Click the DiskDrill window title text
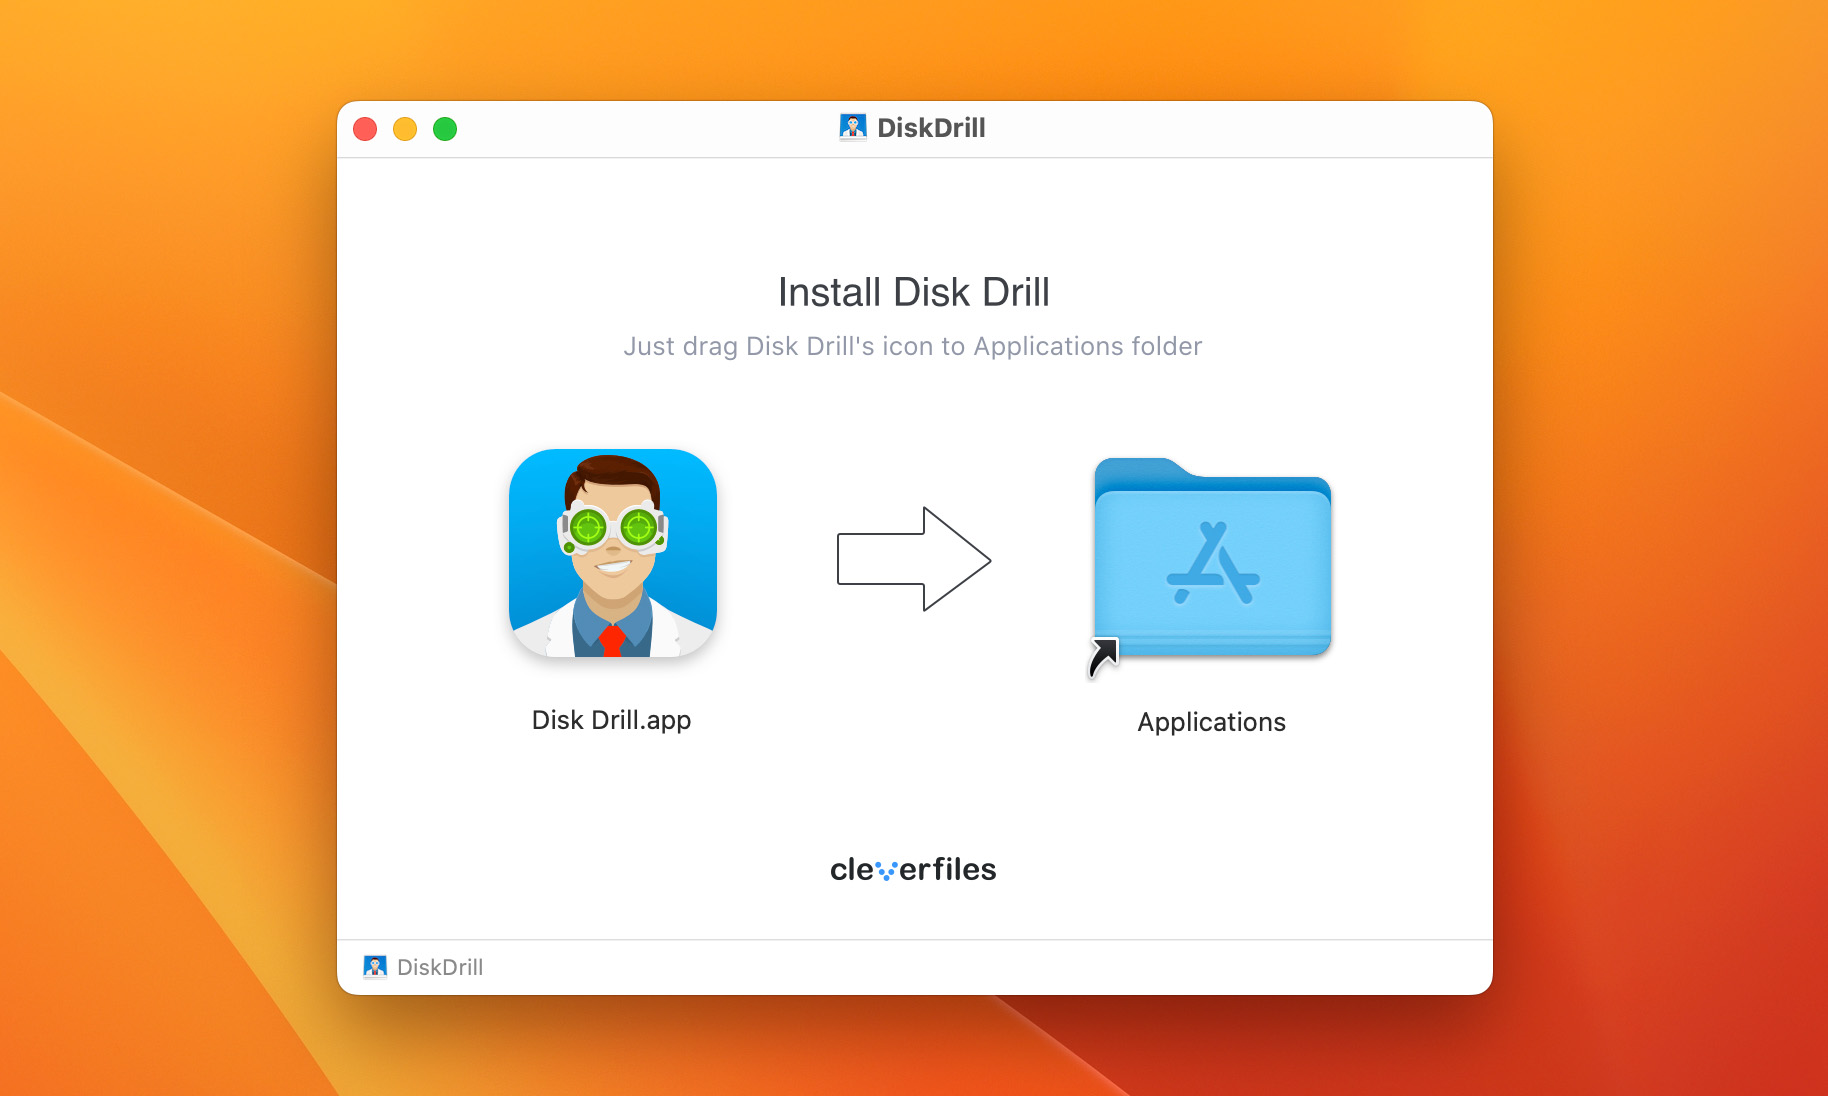 coord(931,128)
